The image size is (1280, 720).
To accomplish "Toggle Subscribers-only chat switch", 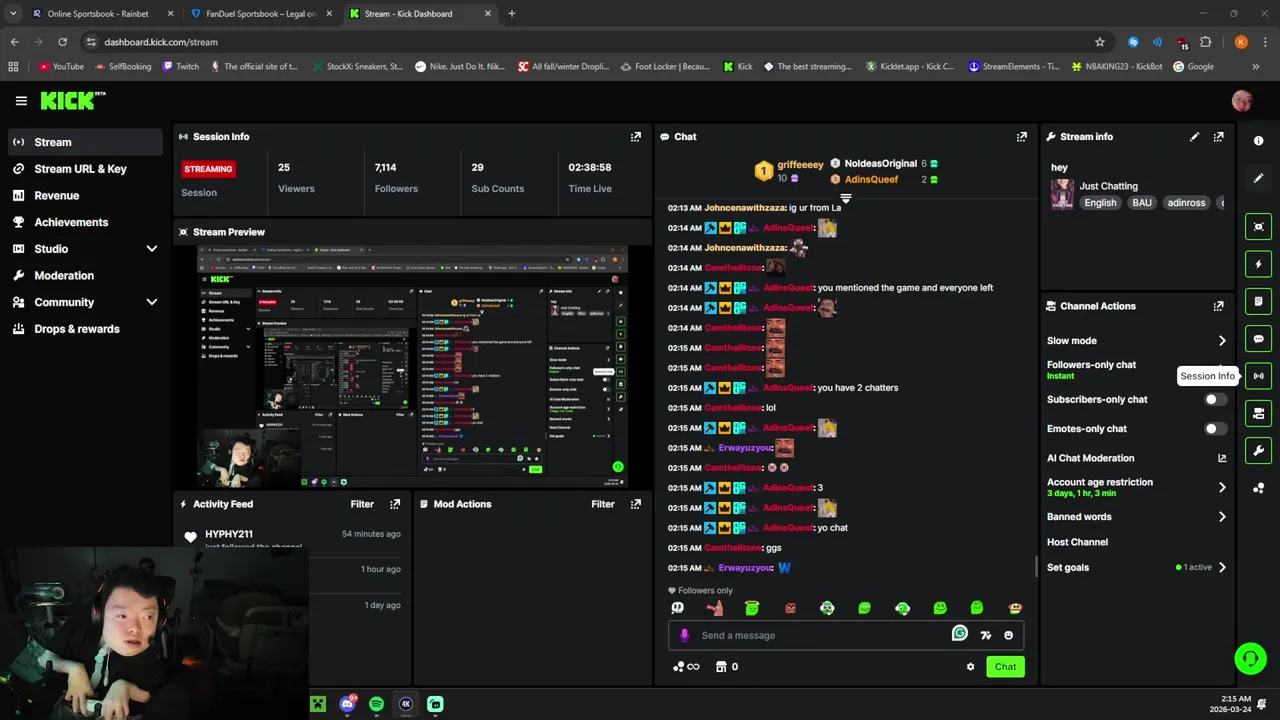I will tap(1215, 399).
